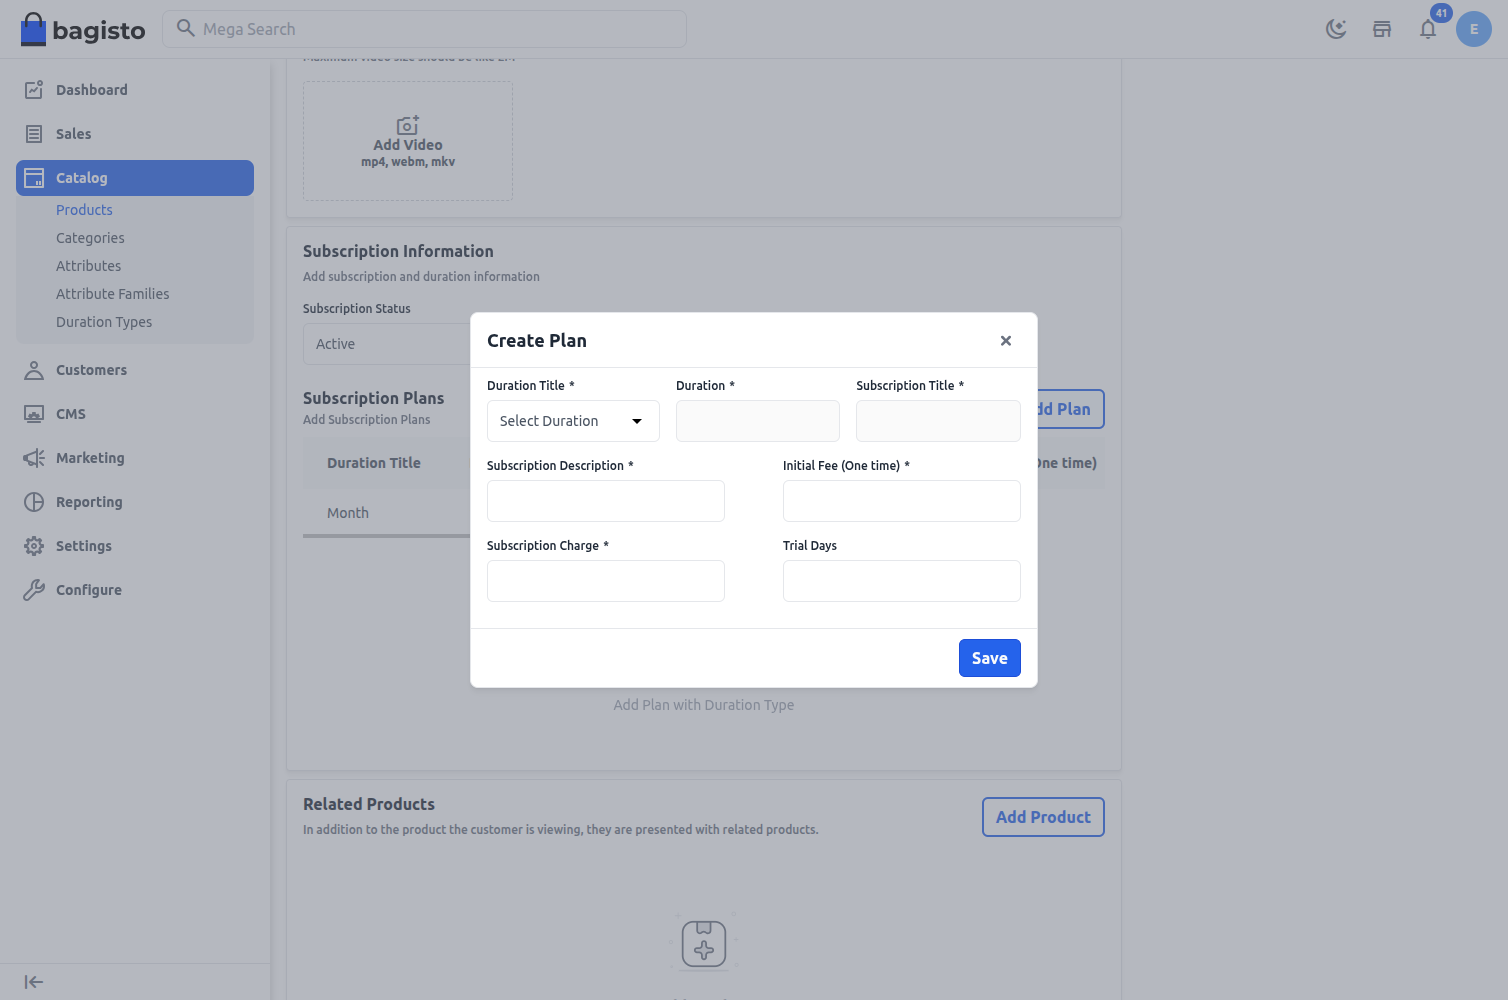Image resolution: width=1508 pixels, height=1000 pixels.
Task: Click the Subscription Charge input field
Action: click(x=605, y=580)
